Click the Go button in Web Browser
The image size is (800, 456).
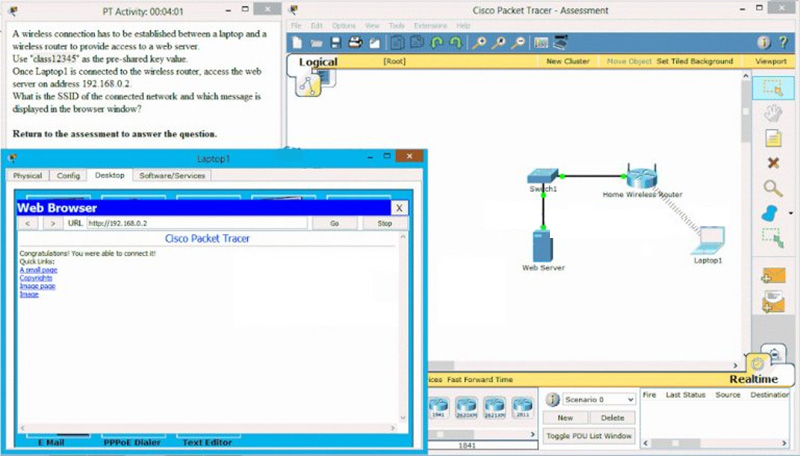[334, 223]
